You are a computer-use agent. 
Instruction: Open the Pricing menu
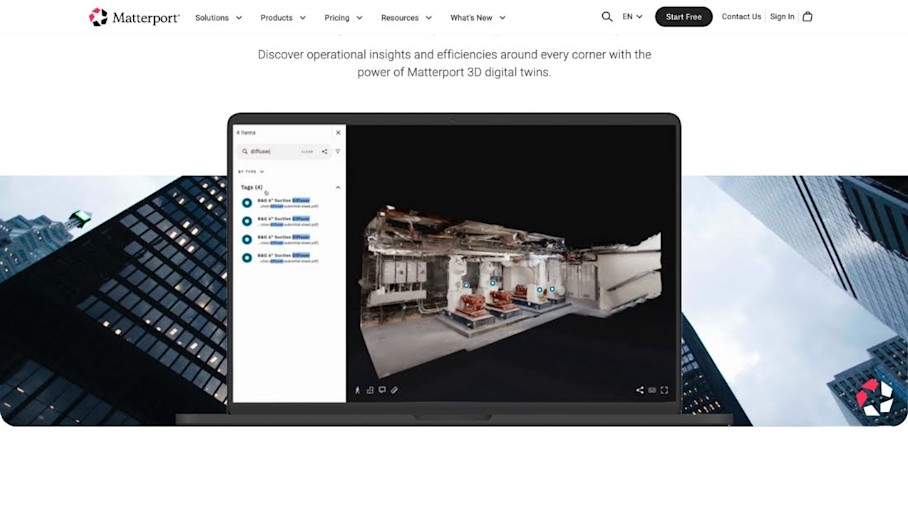(343, 18)
